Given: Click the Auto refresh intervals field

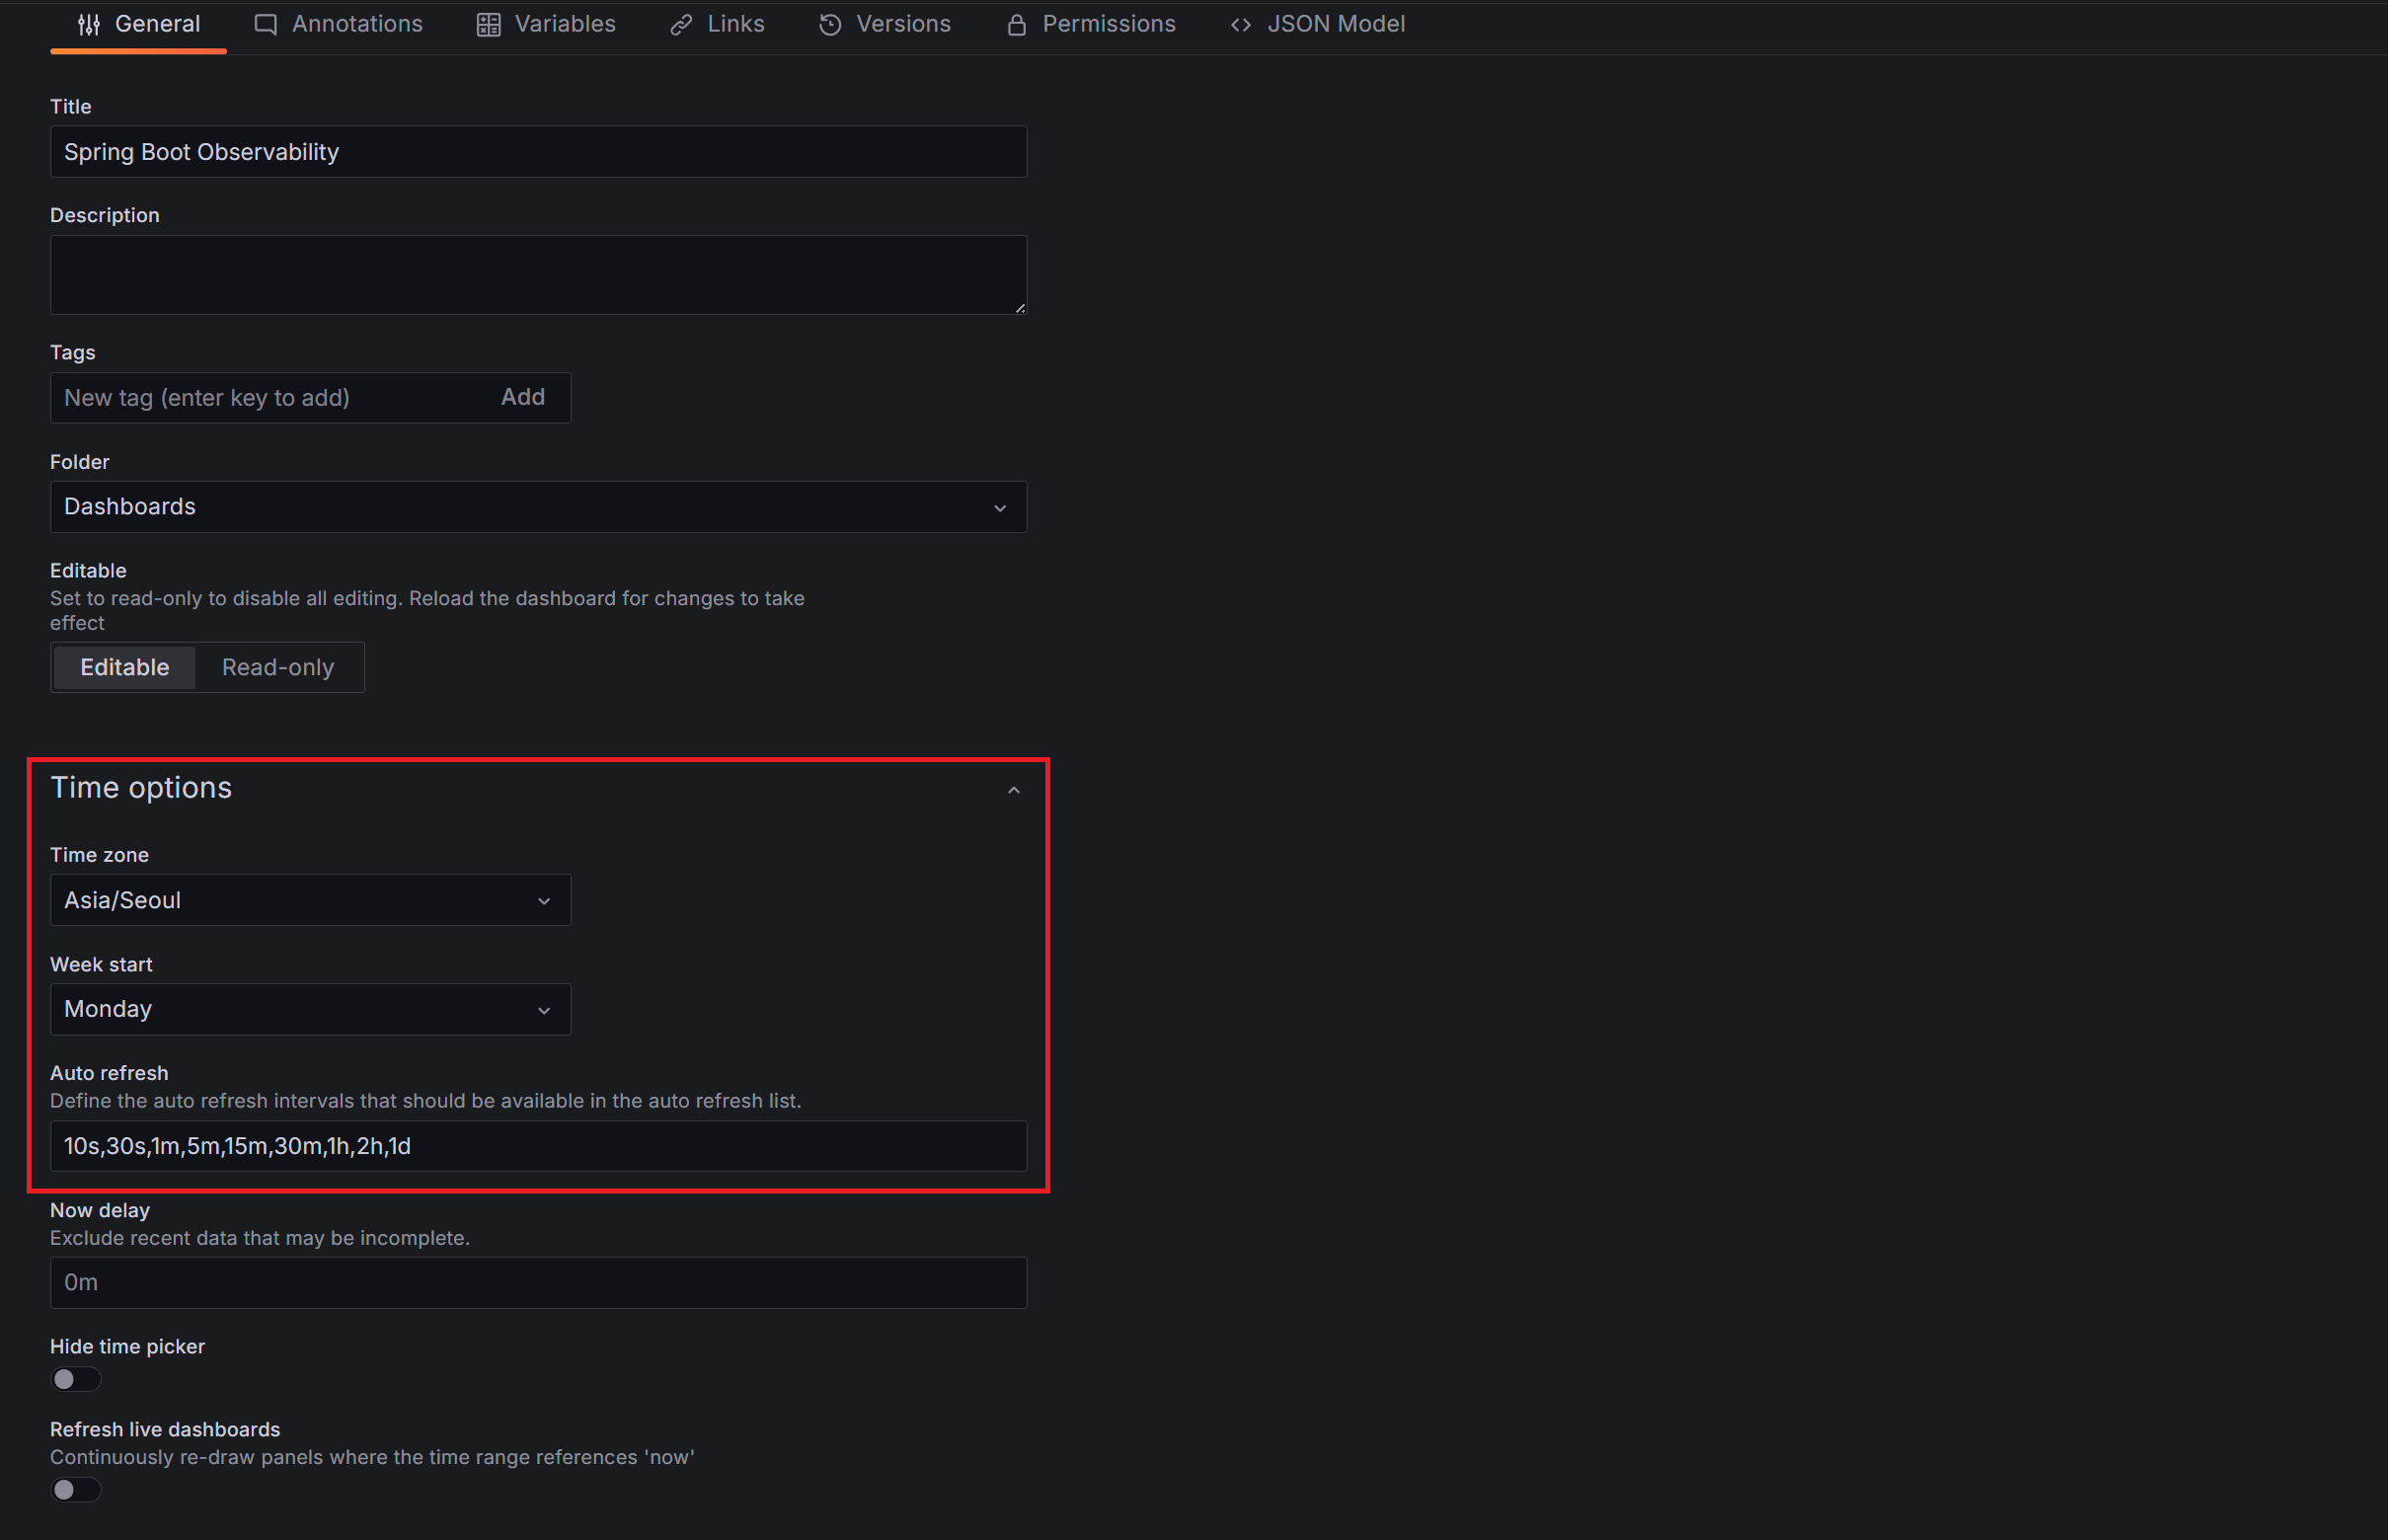Looking at the screenshot, I should 538,1146.
